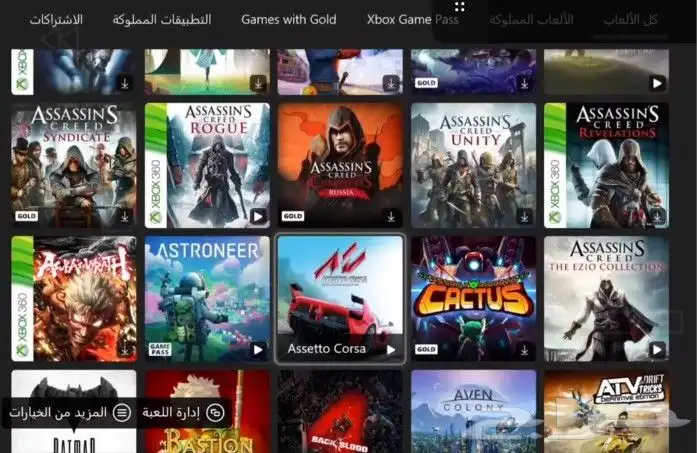Click إدارة اللعبة button
The image size is (697, 453).
(183, 413)
